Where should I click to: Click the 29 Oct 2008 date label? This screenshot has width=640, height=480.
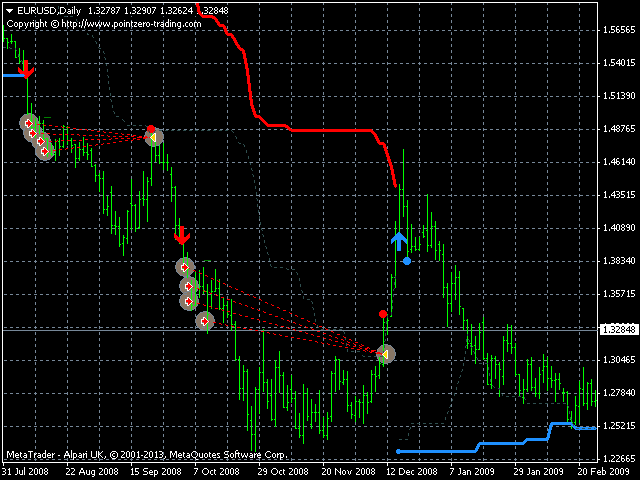click(283, 472)
